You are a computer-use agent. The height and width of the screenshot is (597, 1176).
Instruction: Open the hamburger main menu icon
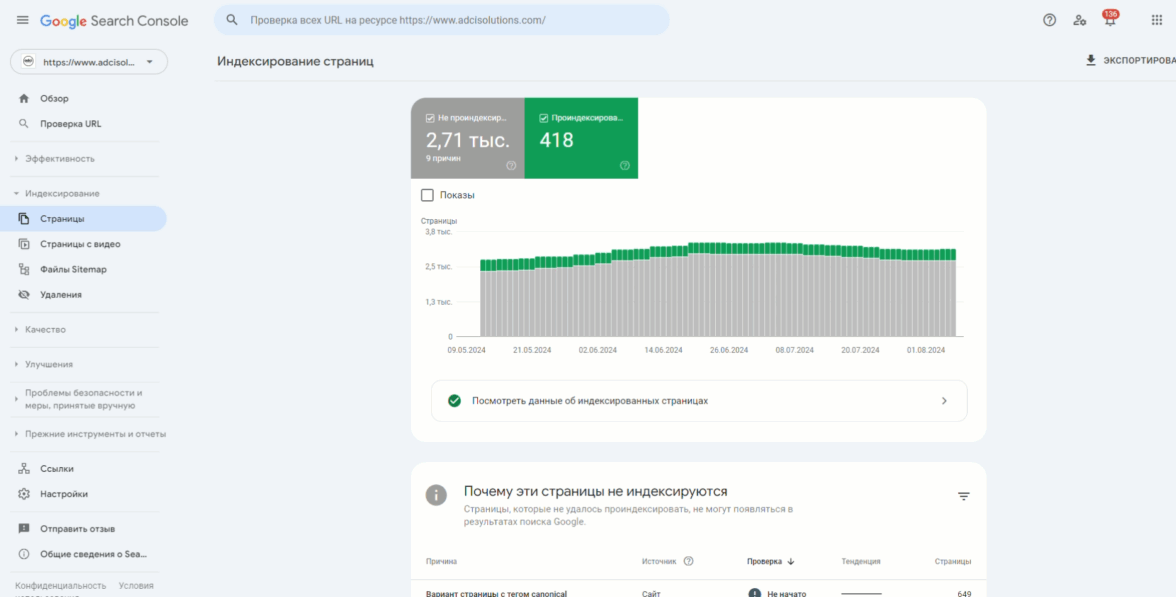point(22,20)
